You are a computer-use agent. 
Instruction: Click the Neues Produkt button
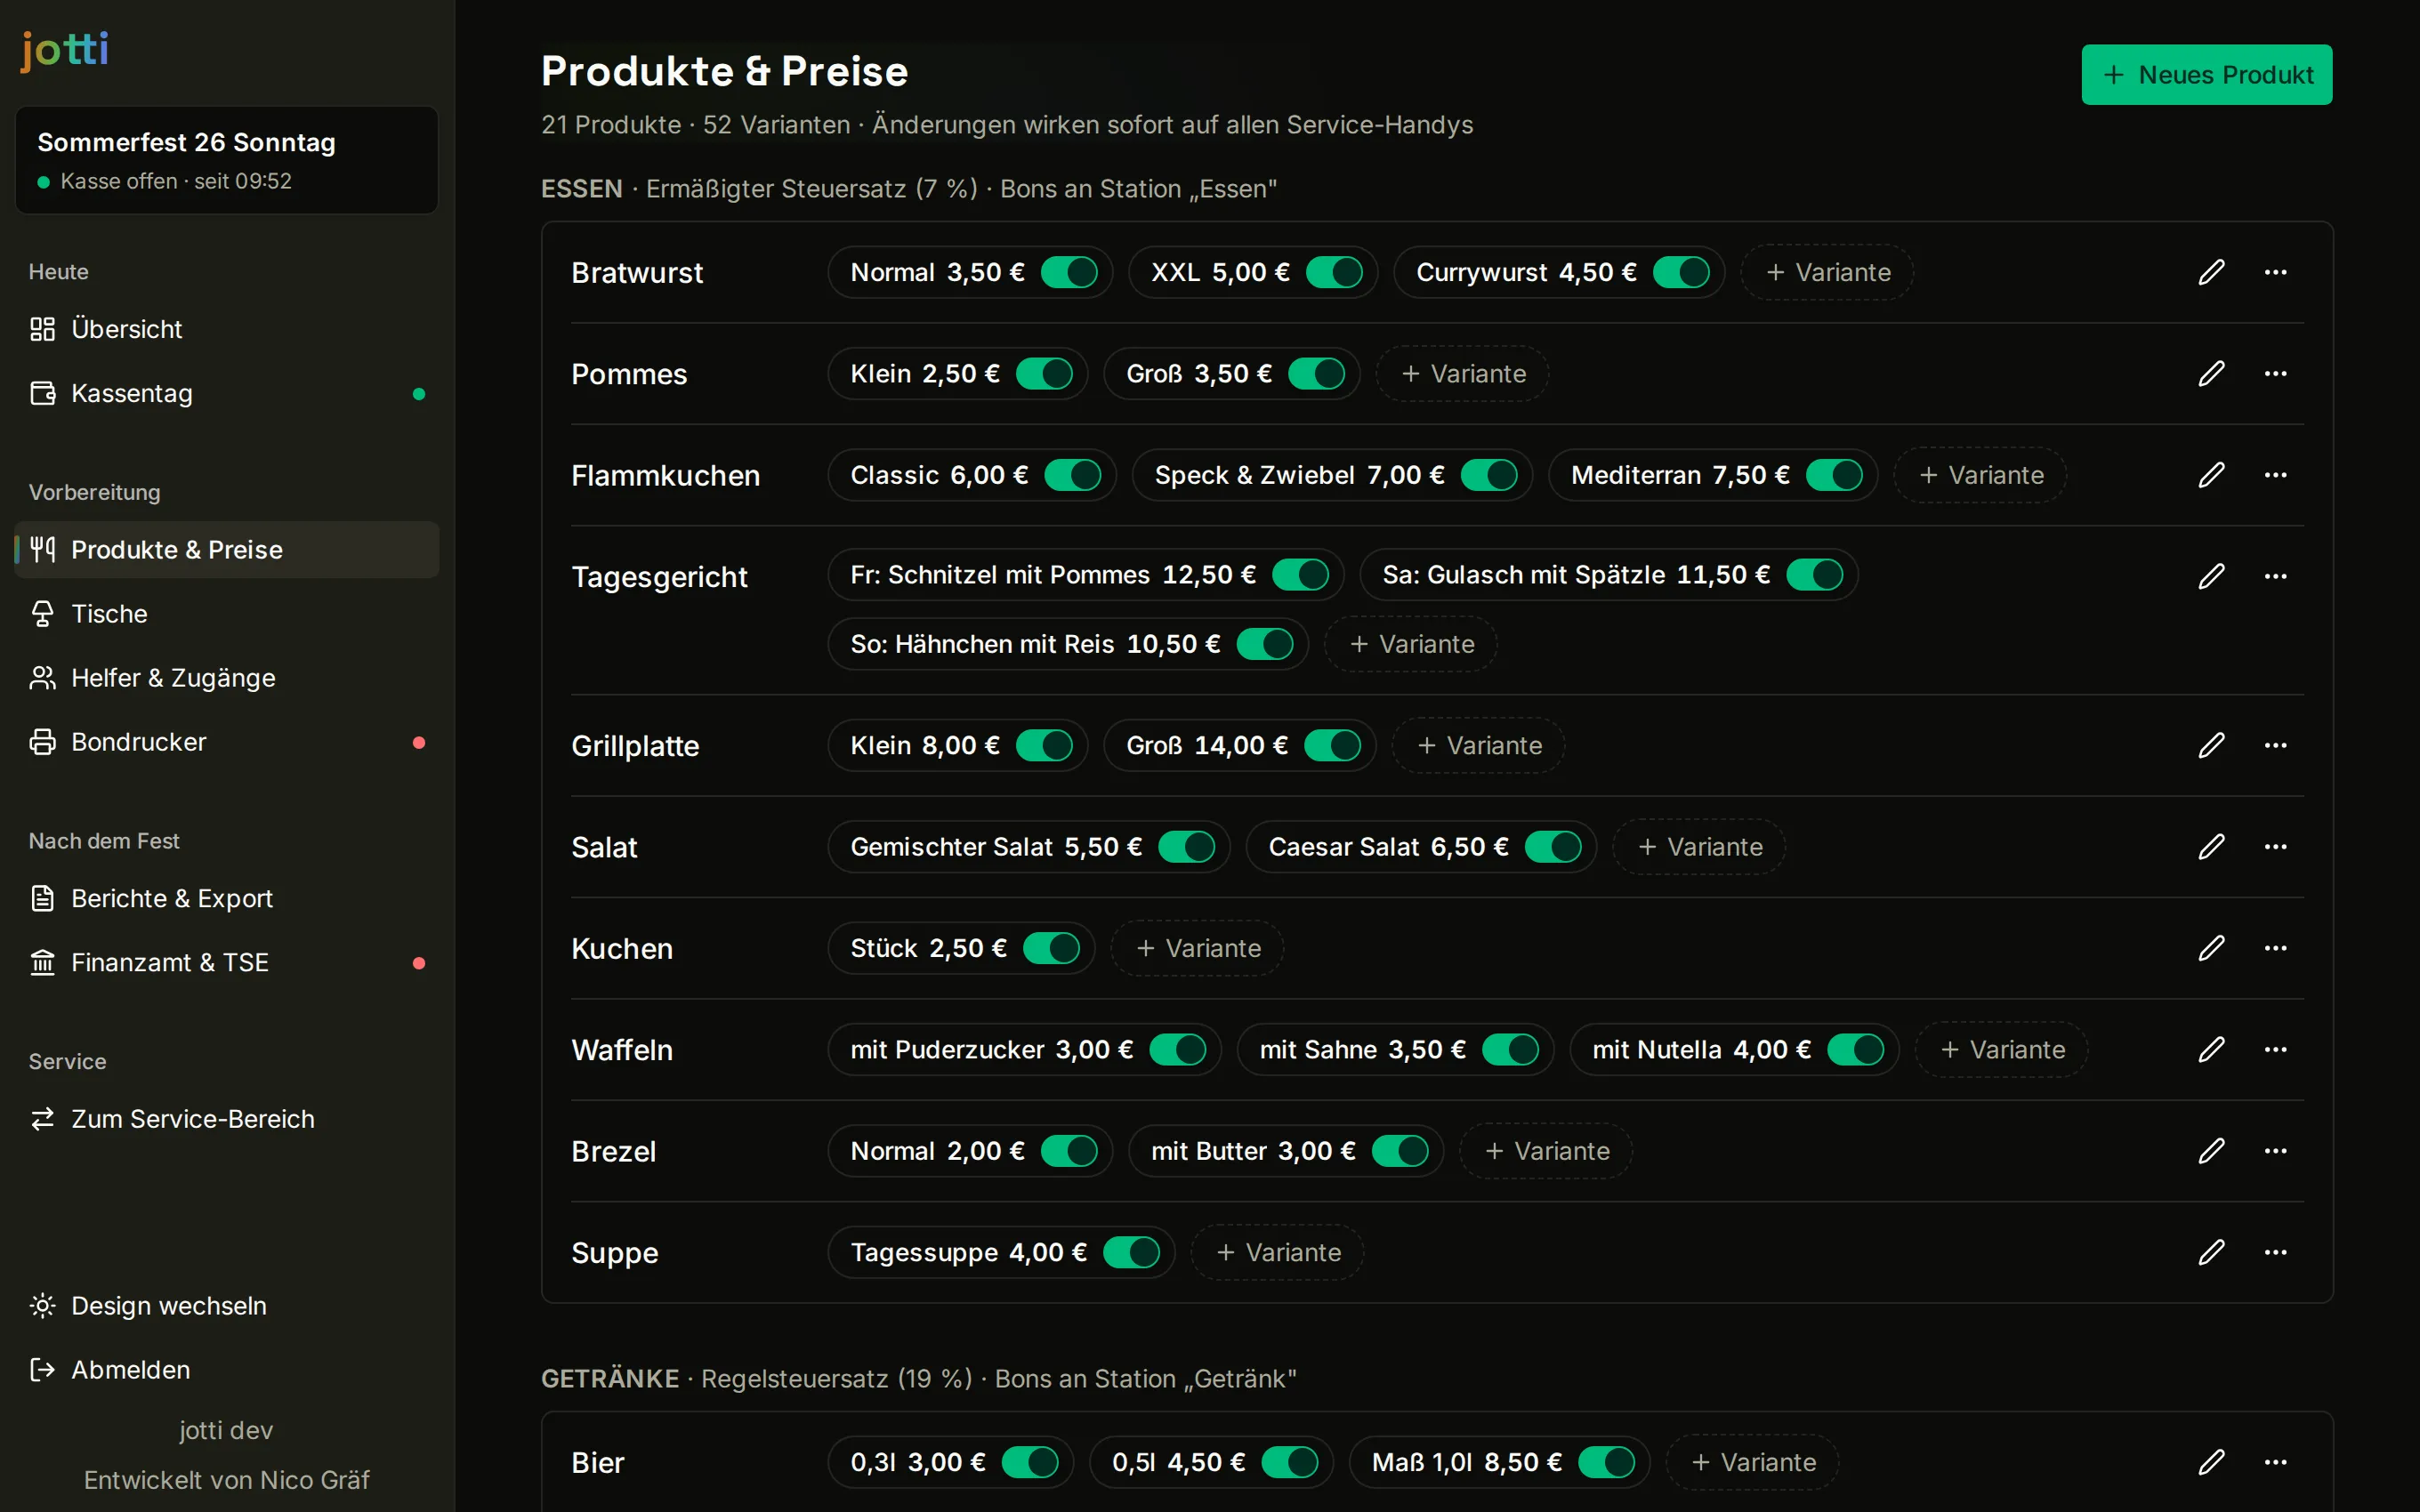[x=2206, y=75]
